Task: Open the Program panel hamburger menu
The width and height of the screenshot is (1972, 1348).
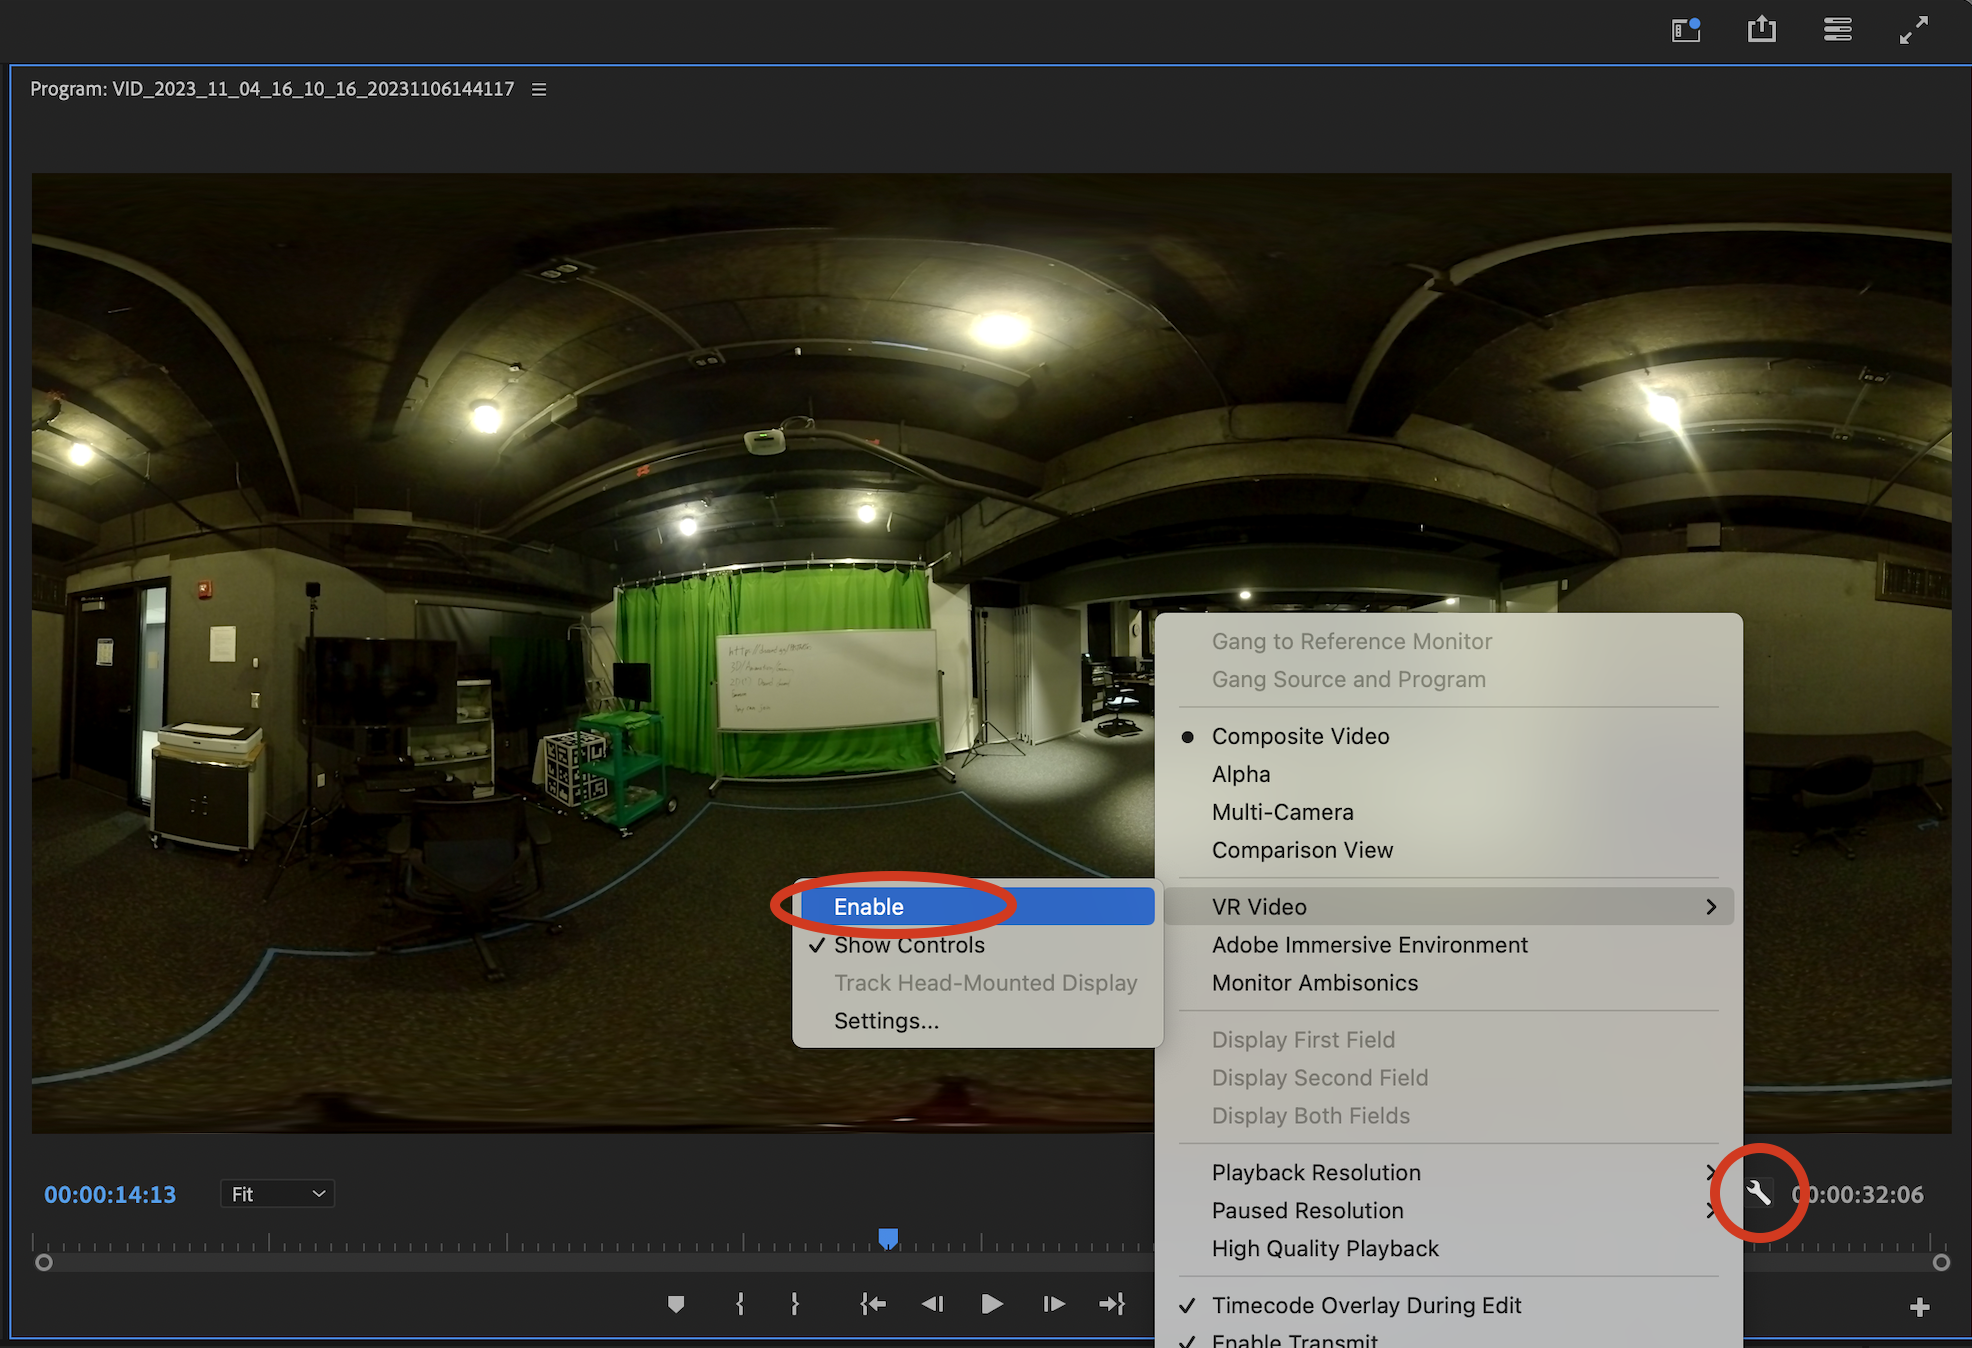Action: 539,89
